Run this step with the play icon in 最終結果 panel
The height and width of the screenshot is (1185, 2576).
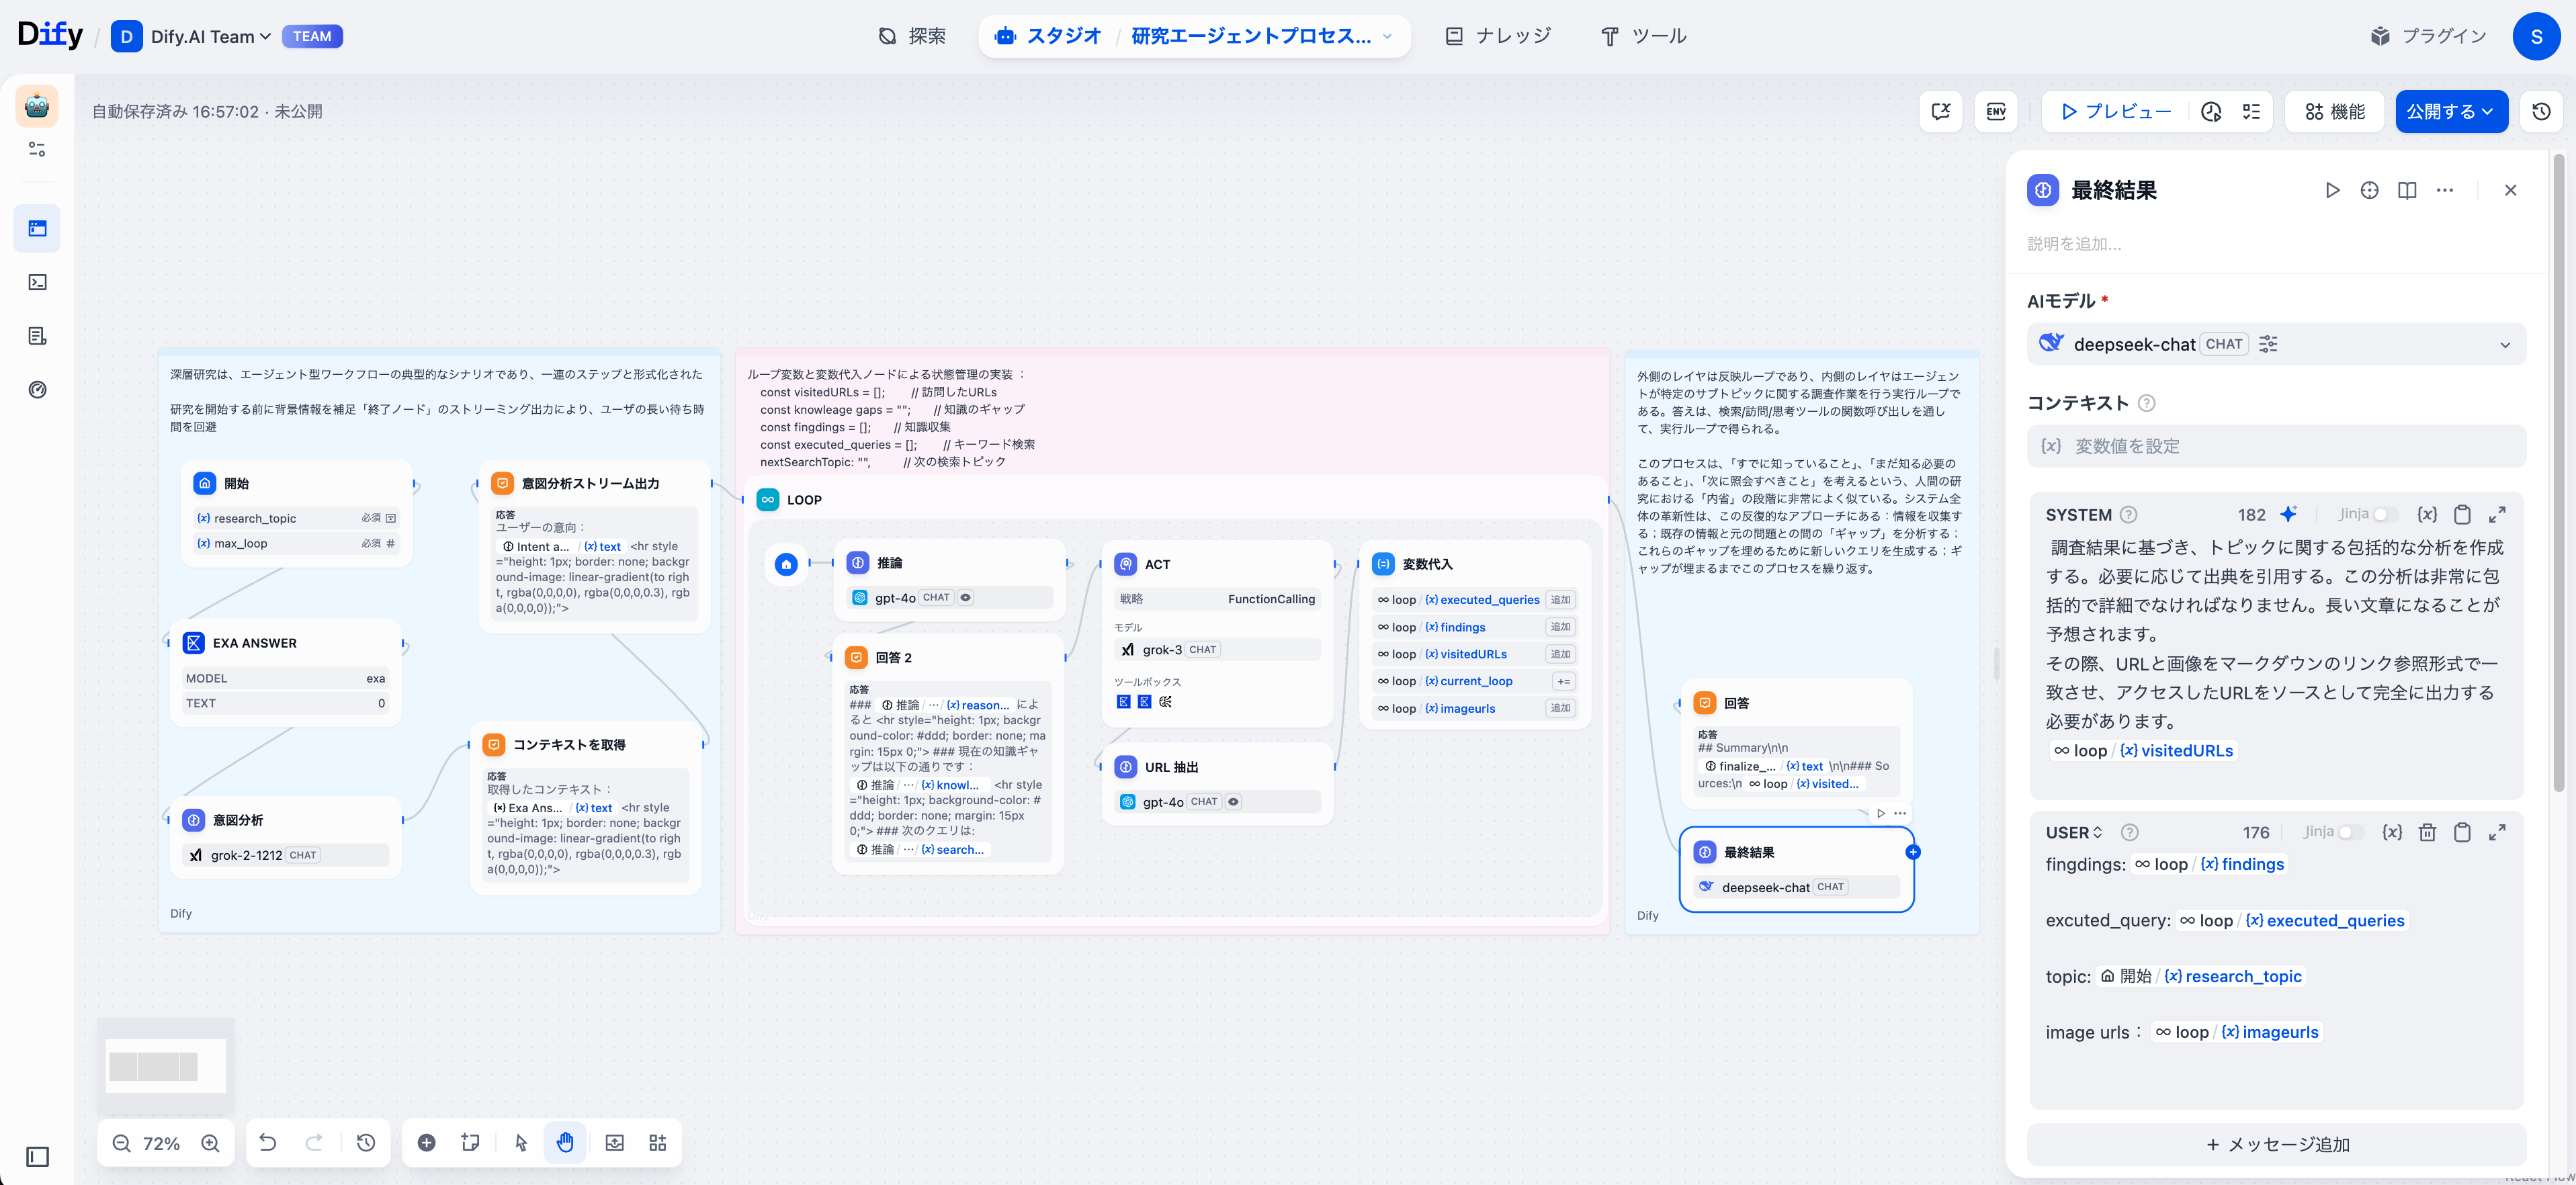click(x=2332, y=190)
